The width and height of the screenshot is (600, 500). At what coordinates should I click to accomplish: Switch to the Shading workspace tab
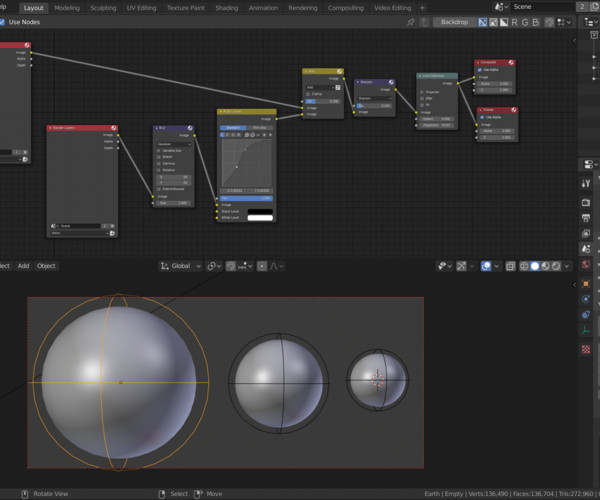pyautogui.click(x=227, y=8)
